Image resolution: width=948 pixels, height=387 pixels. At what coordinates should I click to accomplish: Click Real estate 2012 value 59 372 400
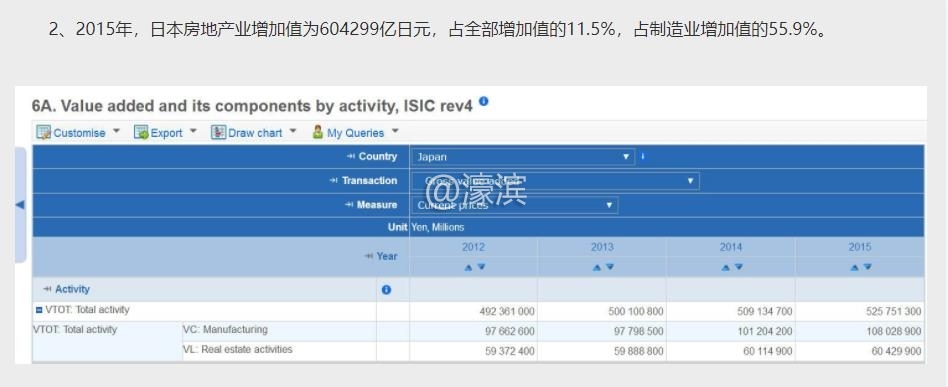[510, 351]
